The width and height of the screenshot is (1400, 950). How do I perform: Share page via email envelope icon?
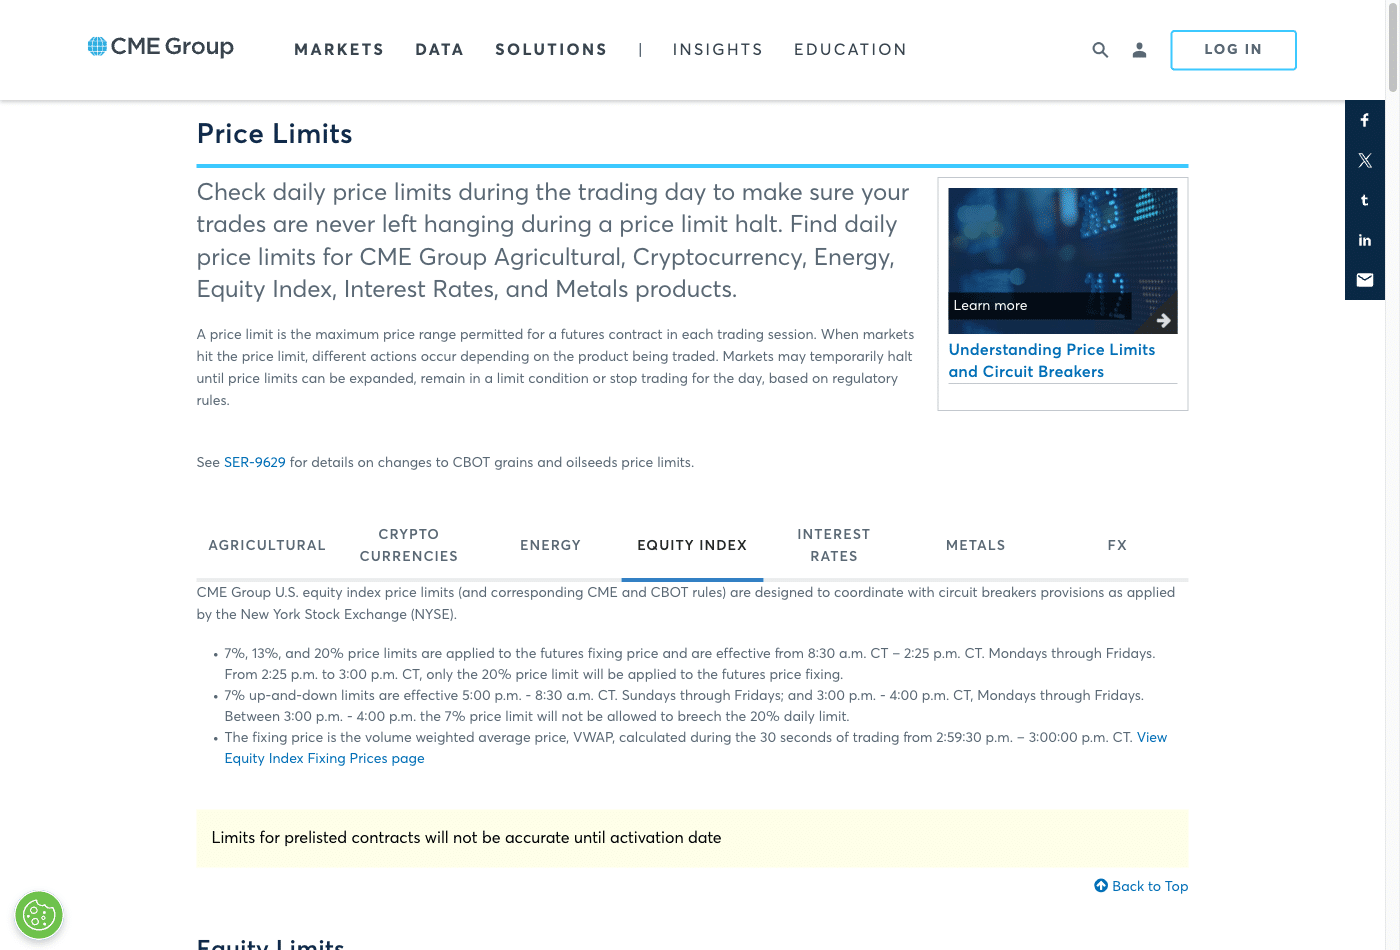click(x=1365, y=280)
